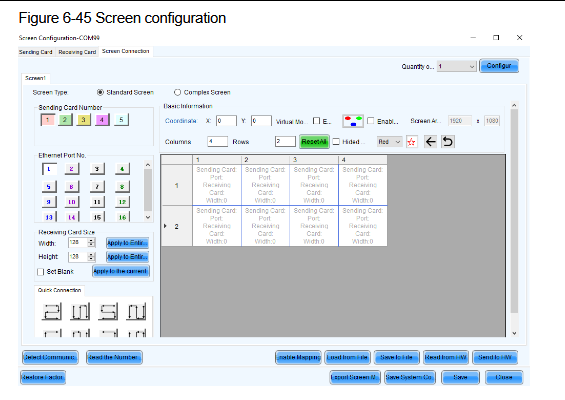
Task: Click the Detect Communic.. button
Action: 50,357
